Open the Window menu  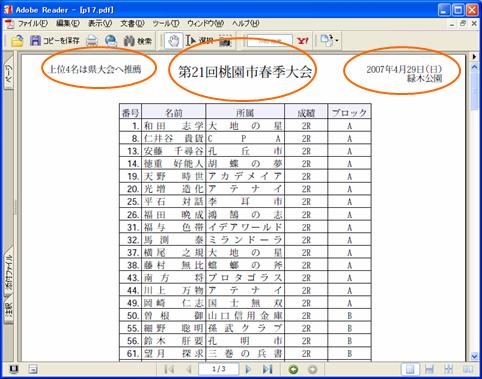(205, 23)
